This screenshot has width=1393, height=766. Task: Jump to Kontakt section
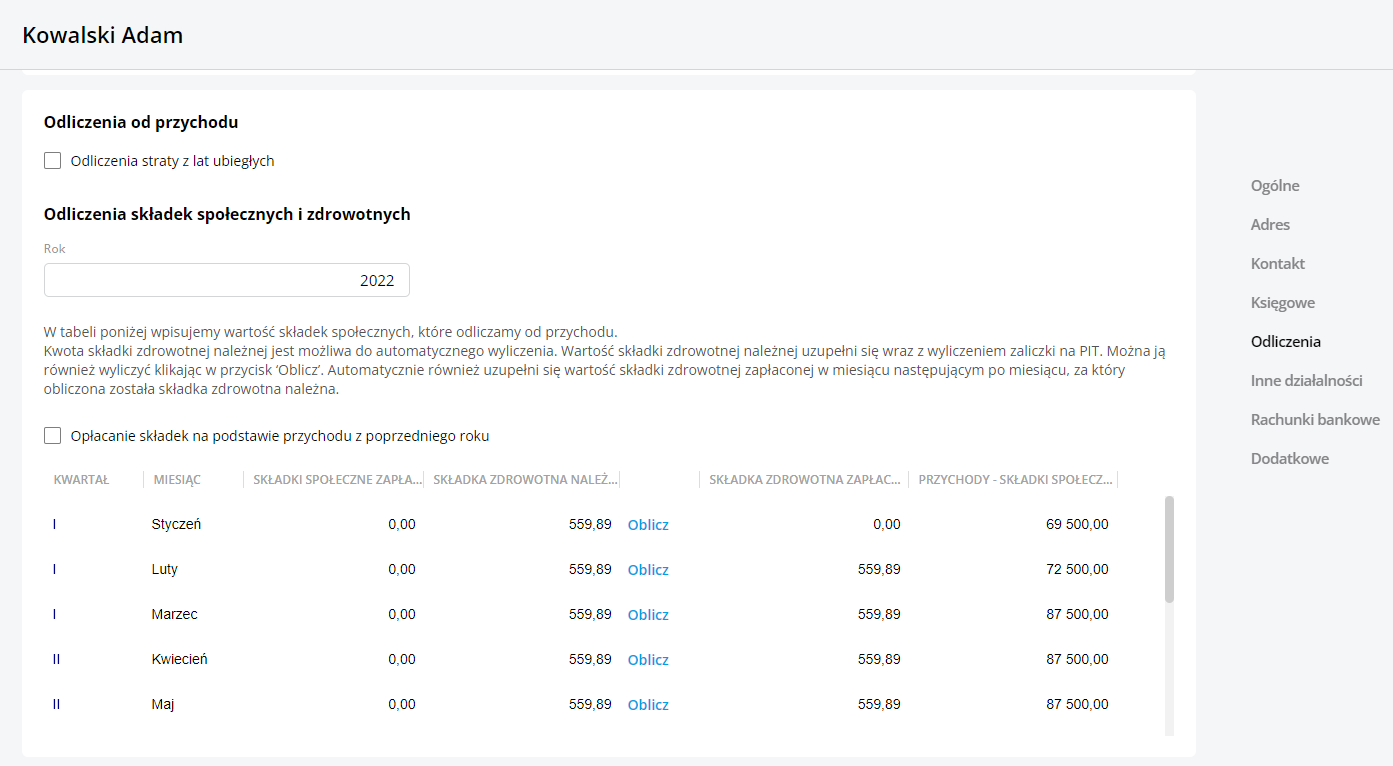pyautogui.click(x=1277, y=264)
